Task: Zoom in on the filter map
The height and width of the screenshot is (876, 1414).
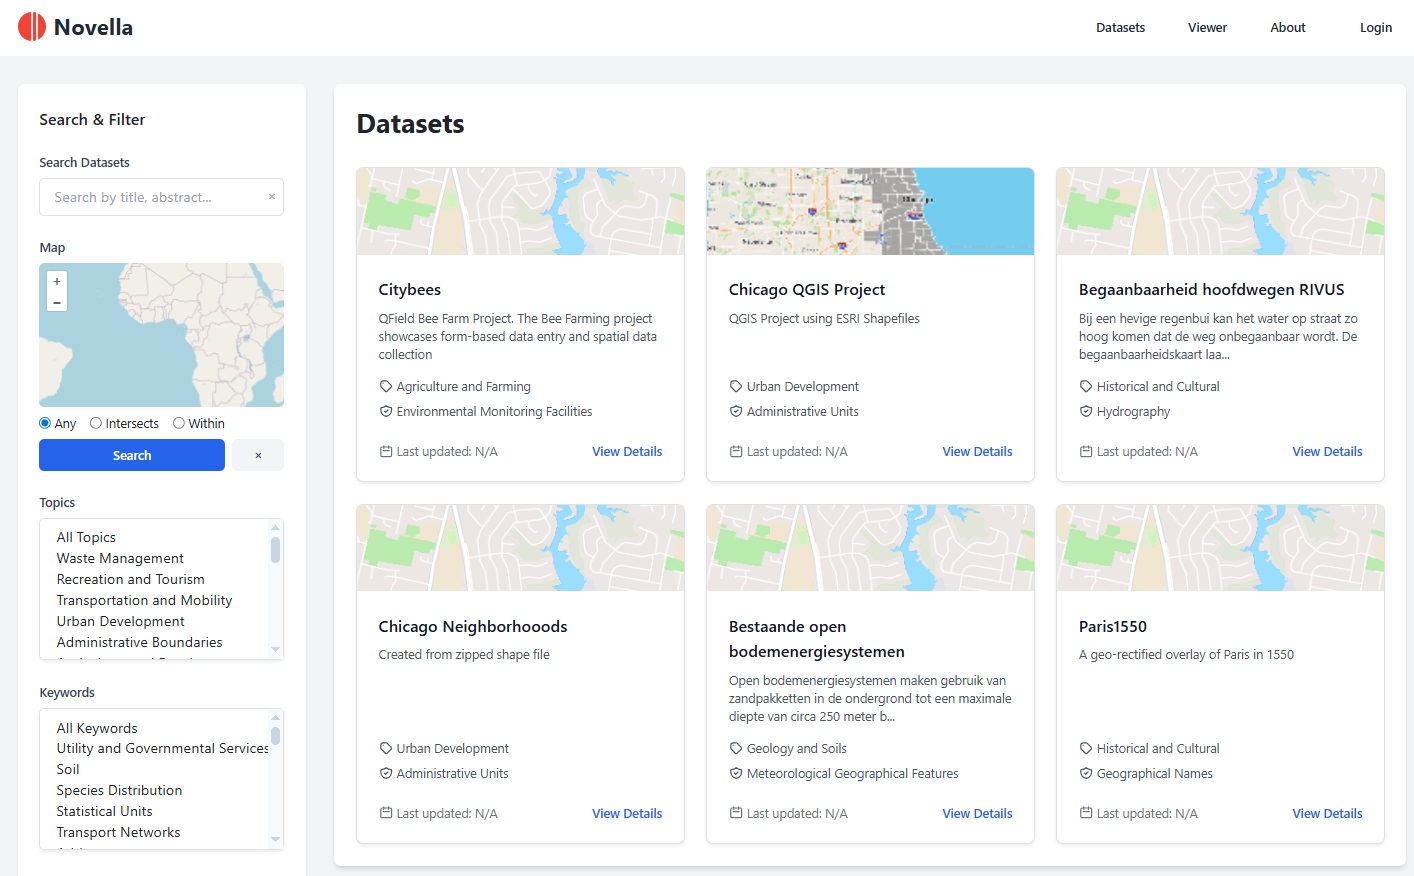Action: tap(57, 282)
